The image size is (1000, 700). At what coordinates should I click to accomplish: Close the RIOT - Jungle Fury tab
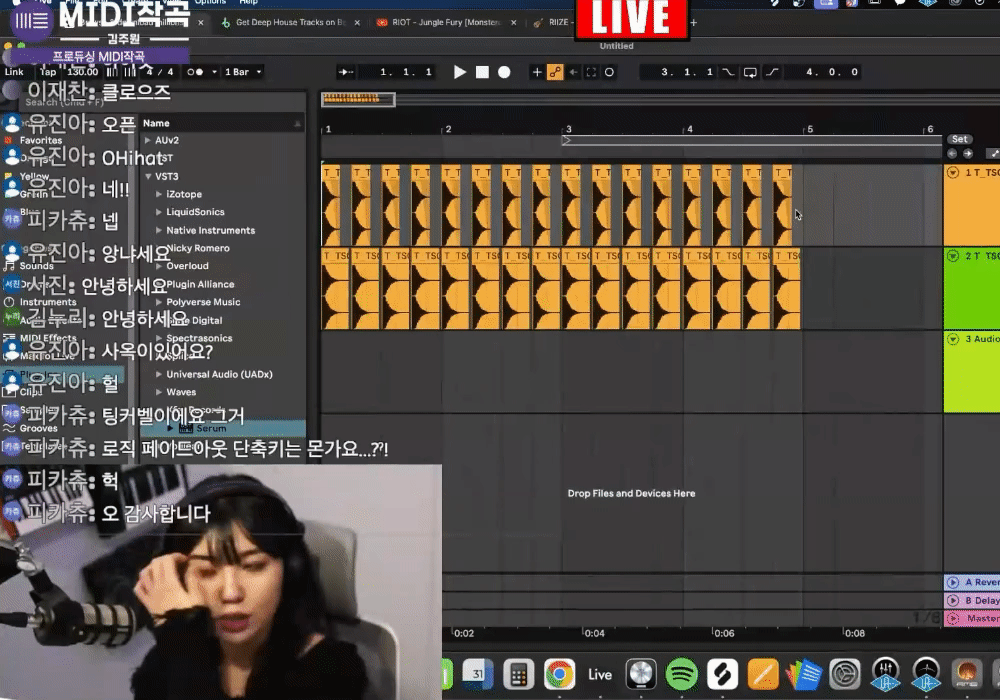click(x=513, y=22)
